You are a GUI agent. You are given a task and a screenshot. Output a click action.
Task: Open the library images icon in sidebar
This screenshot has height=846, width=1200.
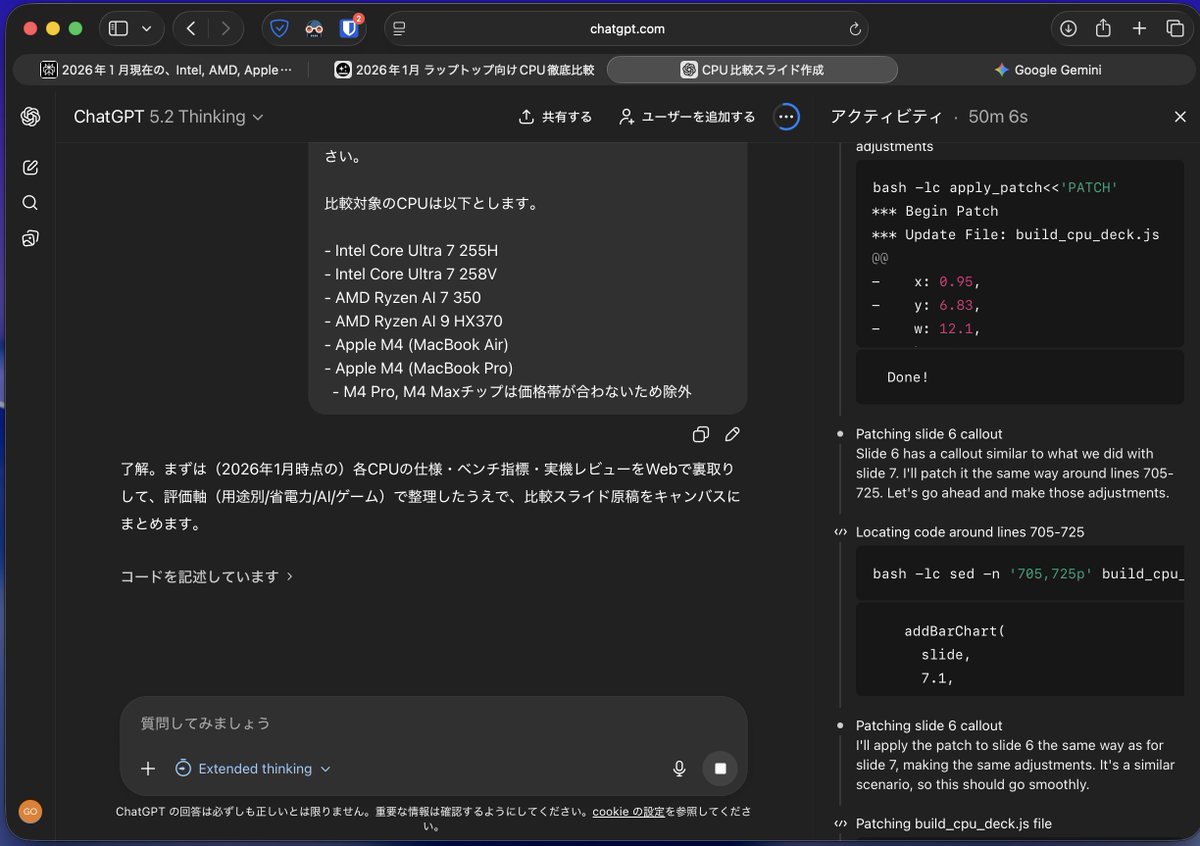(x=30, y=238)
